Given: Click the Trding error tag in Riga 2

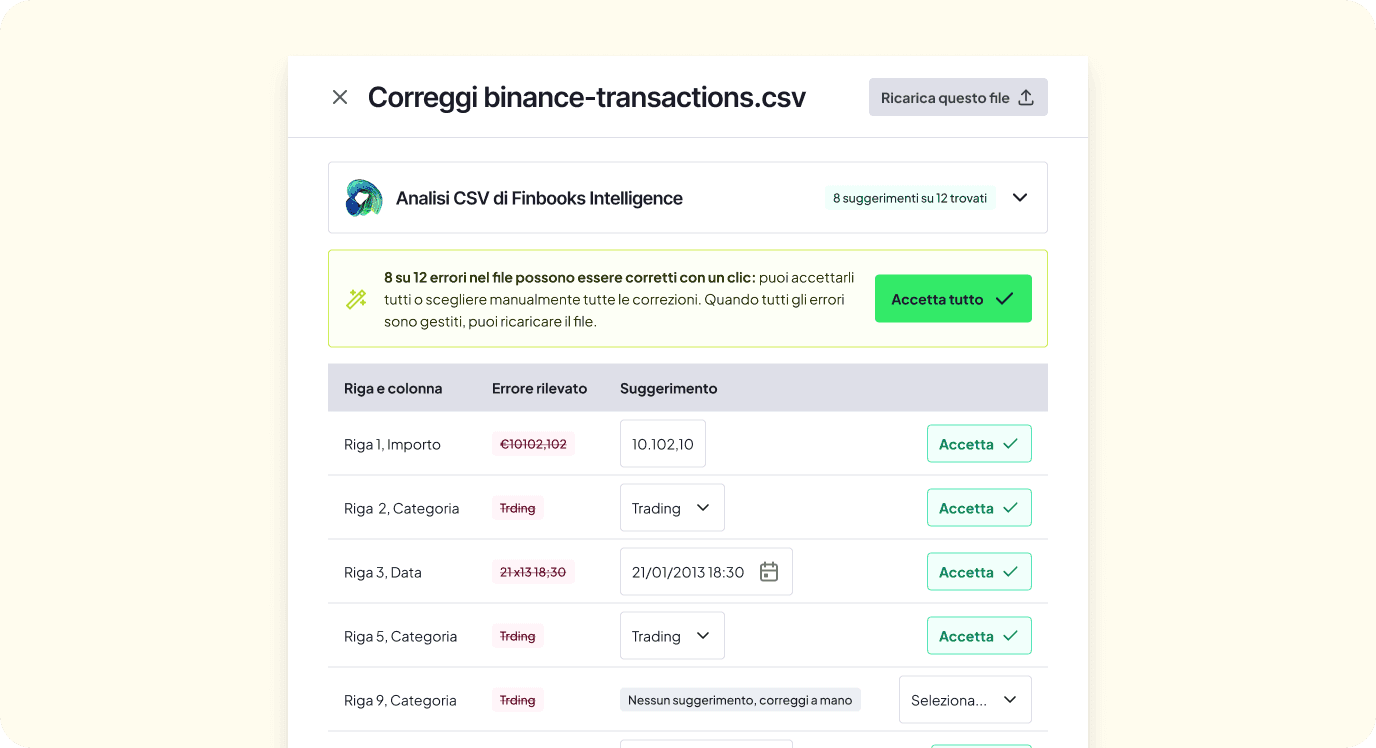Looking at the screenshot, I should 518,508.
